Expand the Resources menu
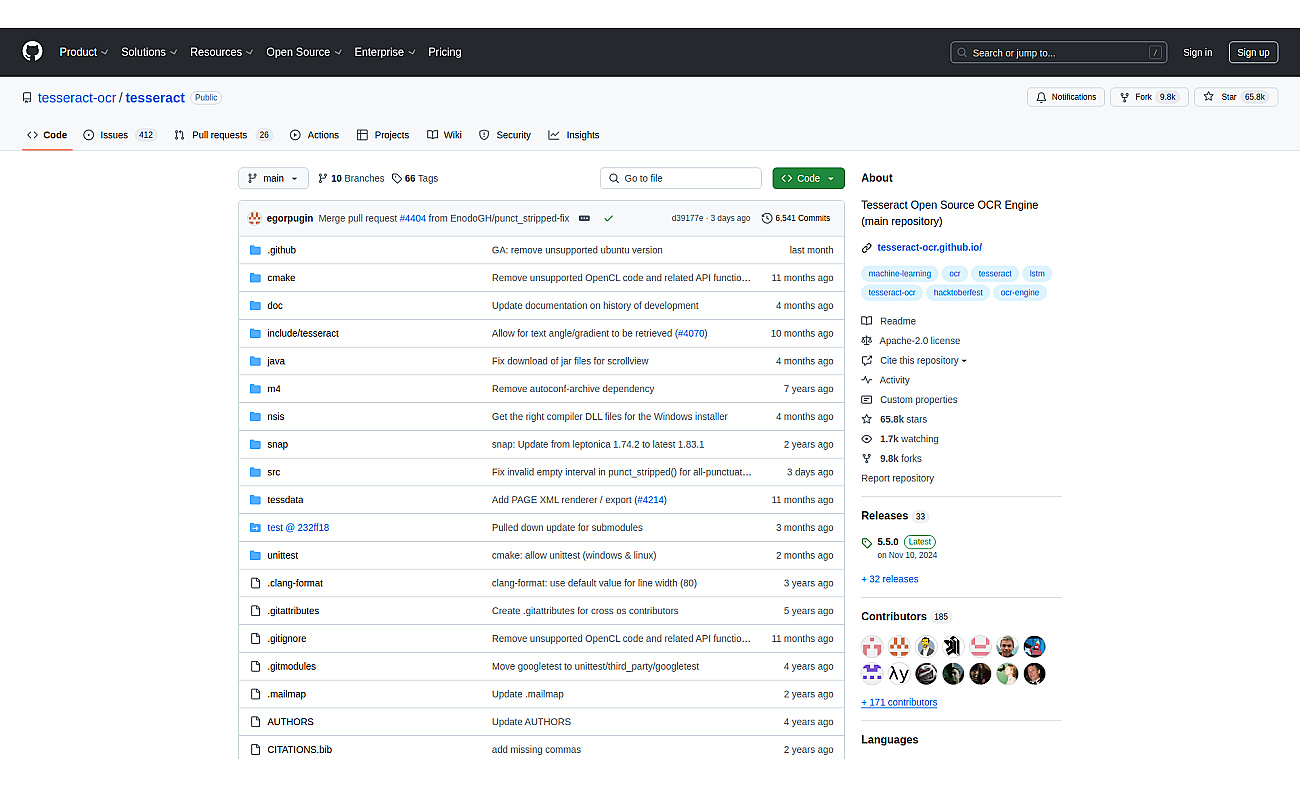 point(221,52)
